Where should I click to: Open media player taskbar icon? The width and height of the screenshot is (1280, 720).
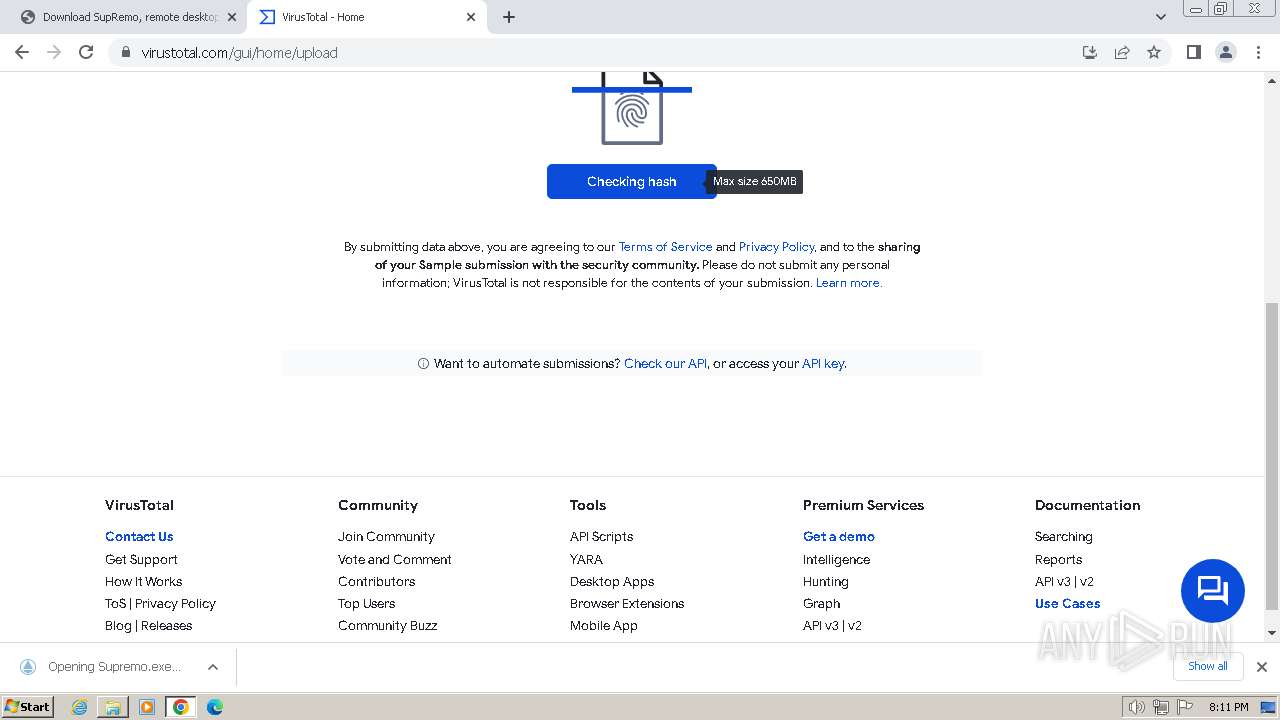coord(147,707)
